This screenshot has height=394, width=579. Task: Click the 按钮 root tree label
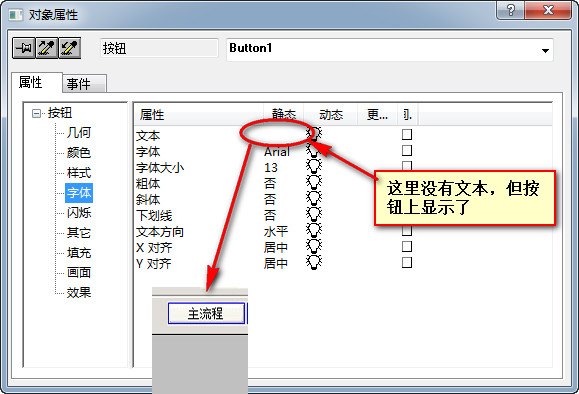(x=59, y=113)
